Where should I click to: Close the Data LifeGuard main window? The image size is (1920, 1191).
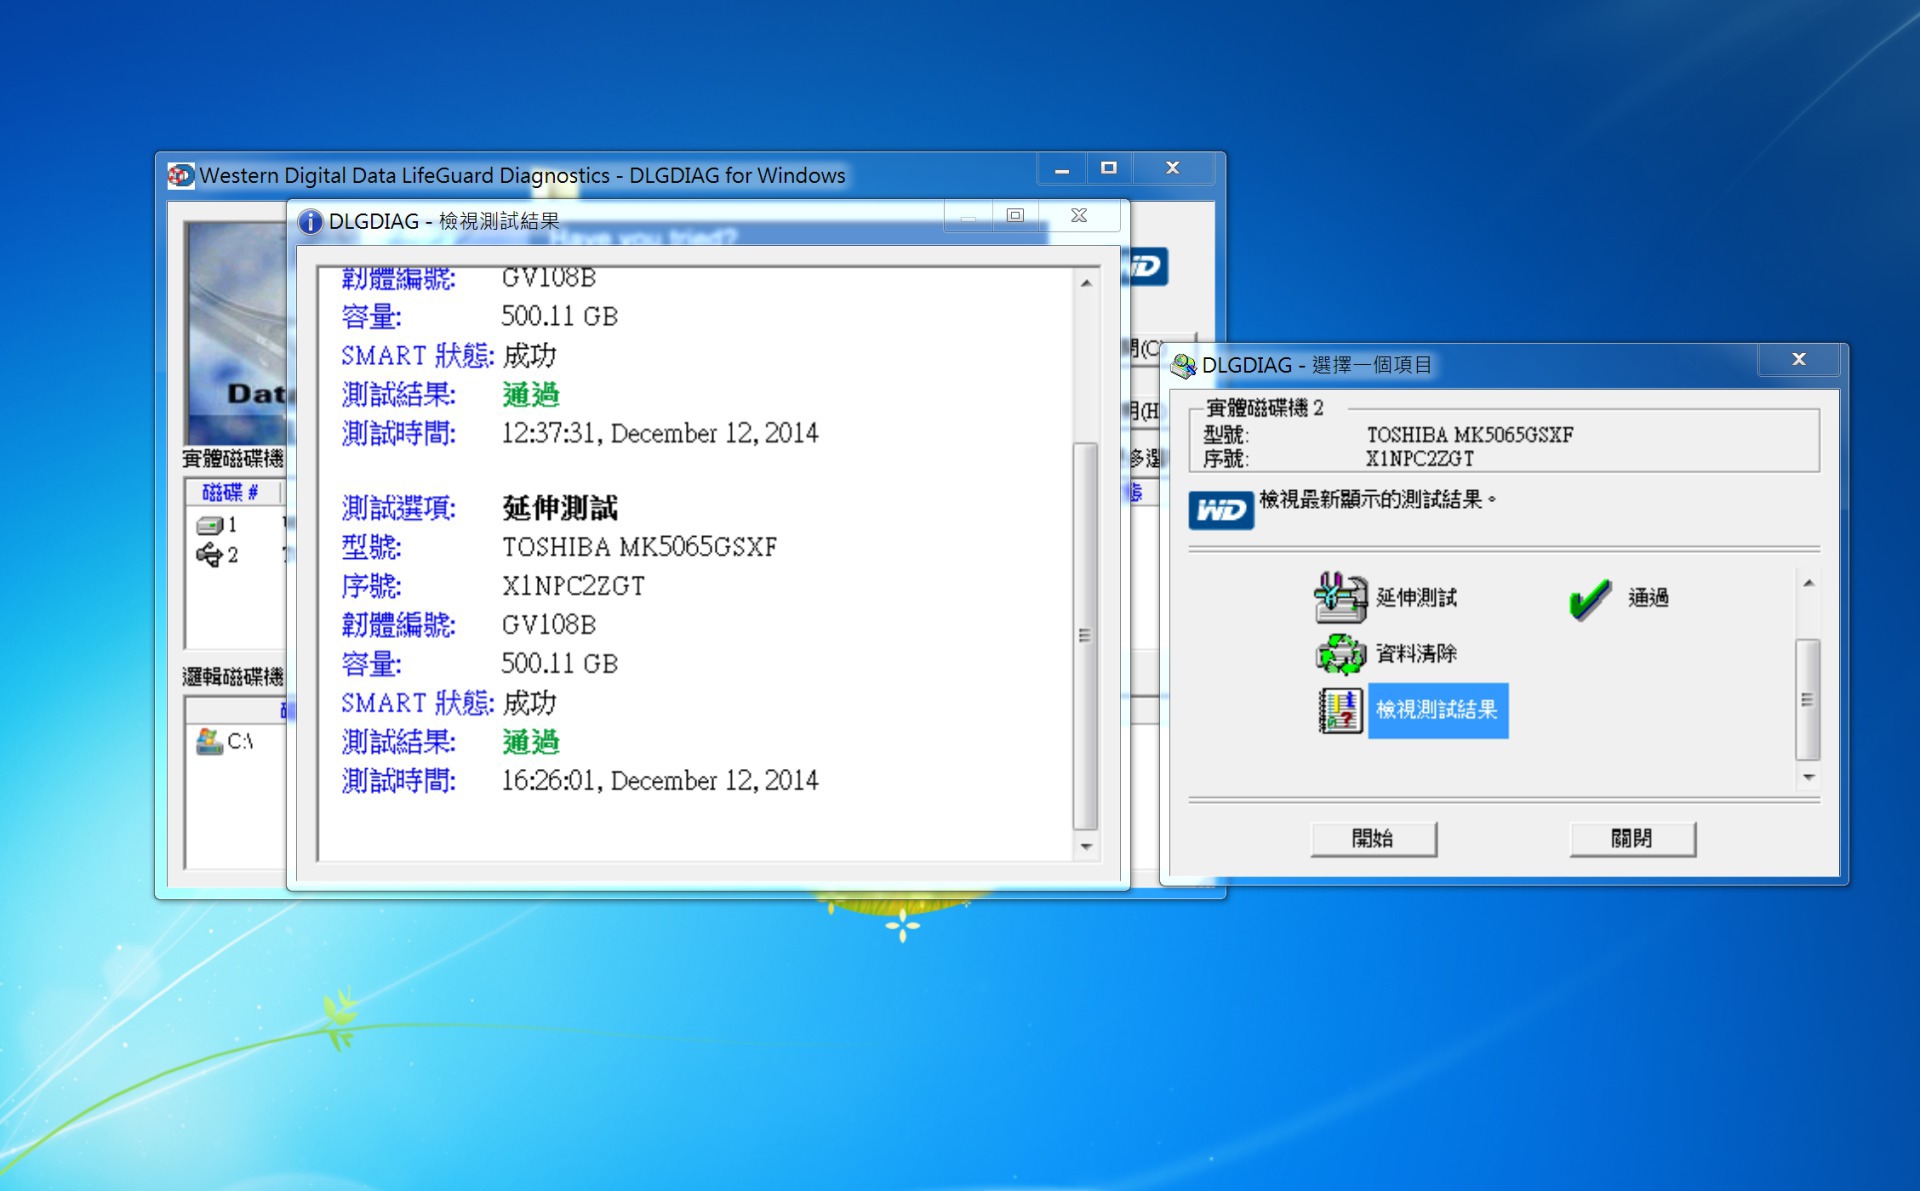coord(1173,169)
